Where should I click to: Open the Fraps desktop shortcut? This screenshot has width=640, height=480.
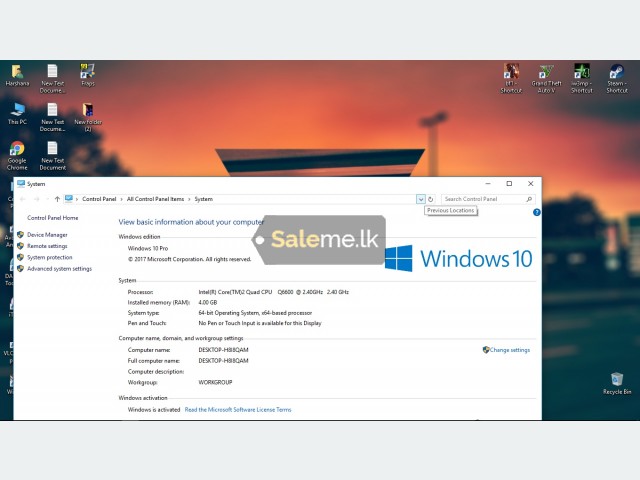point(88,75)
